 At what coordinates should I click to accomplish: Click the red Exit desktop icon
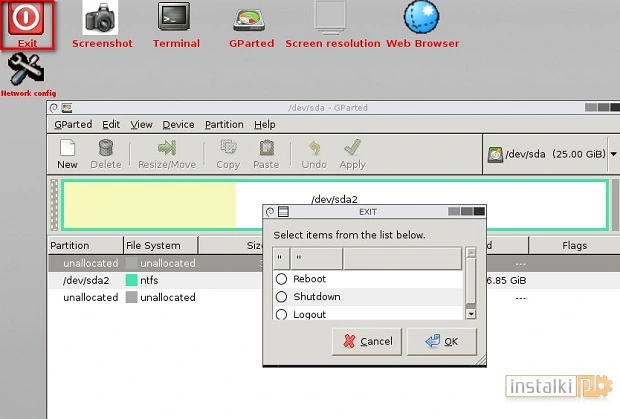[x=27, y=21]
